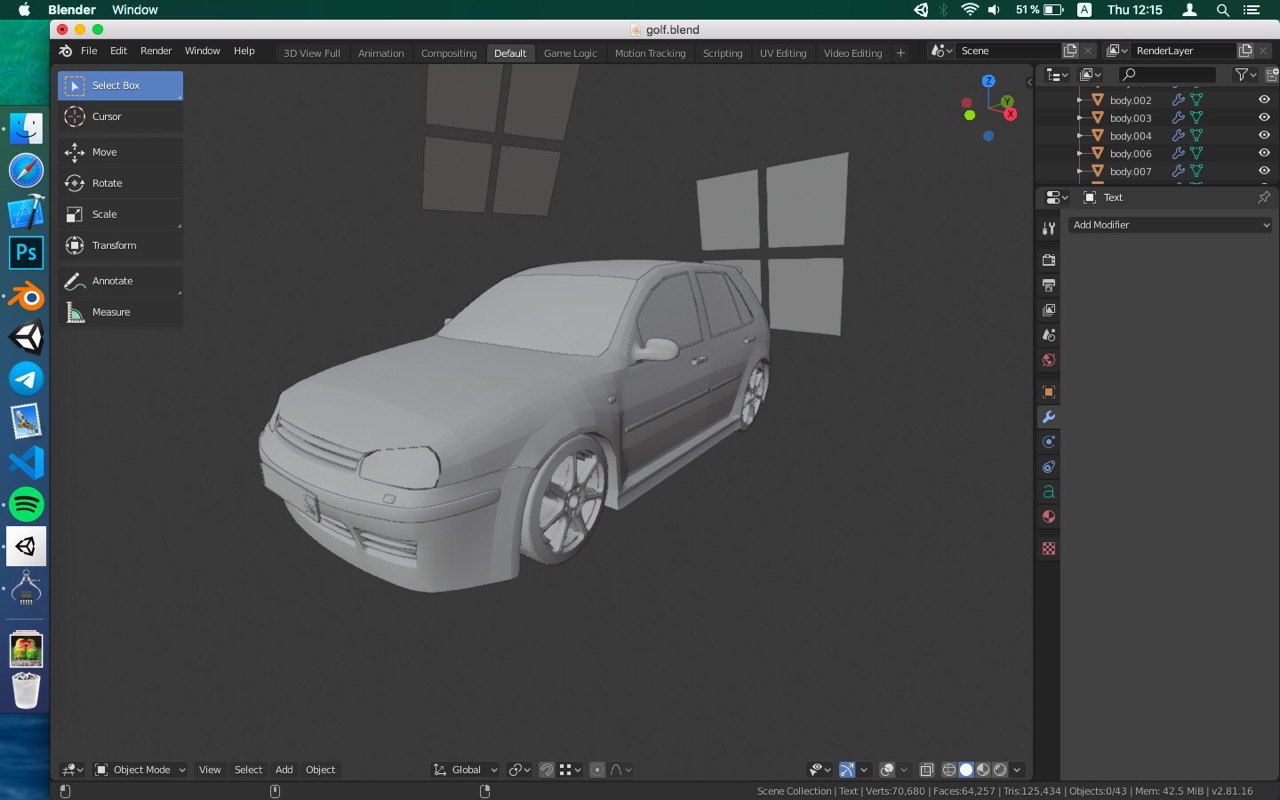Open the Add Modifier dropdown
Image resolution: width=1280 pixels, height=800 pixels.
coord(1170,225)
